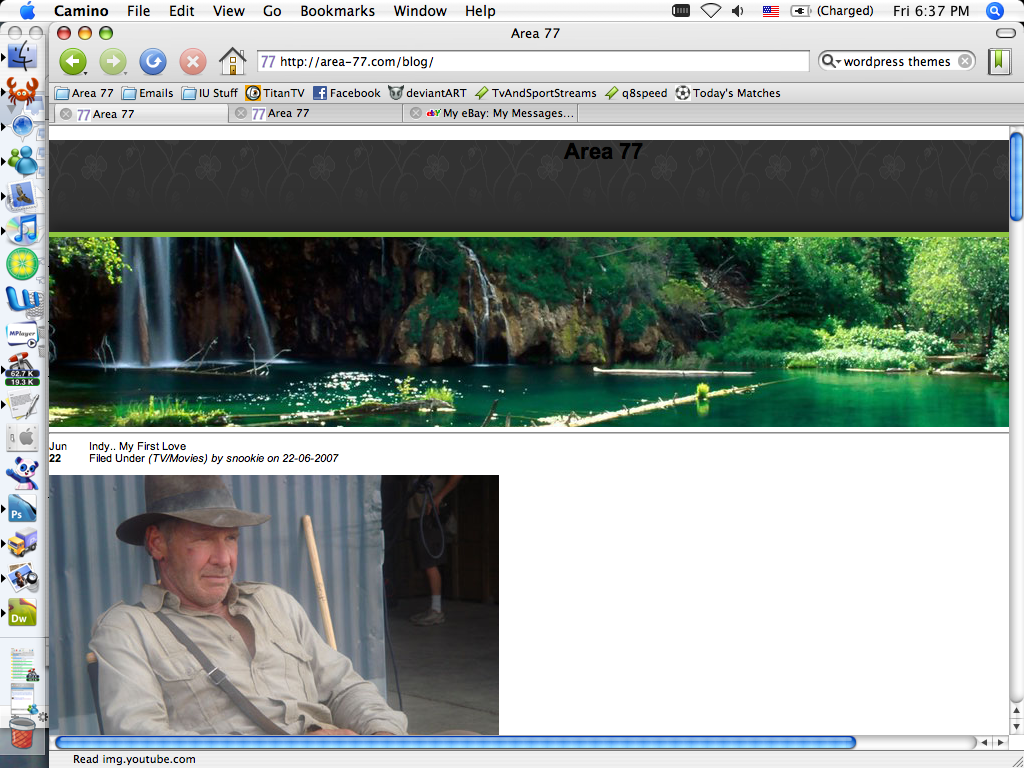Image resolution: width=1024 pixels, height=768 pixels.
Task: Launch Photoshop from the Dock
Action: (x=23, y=509)
